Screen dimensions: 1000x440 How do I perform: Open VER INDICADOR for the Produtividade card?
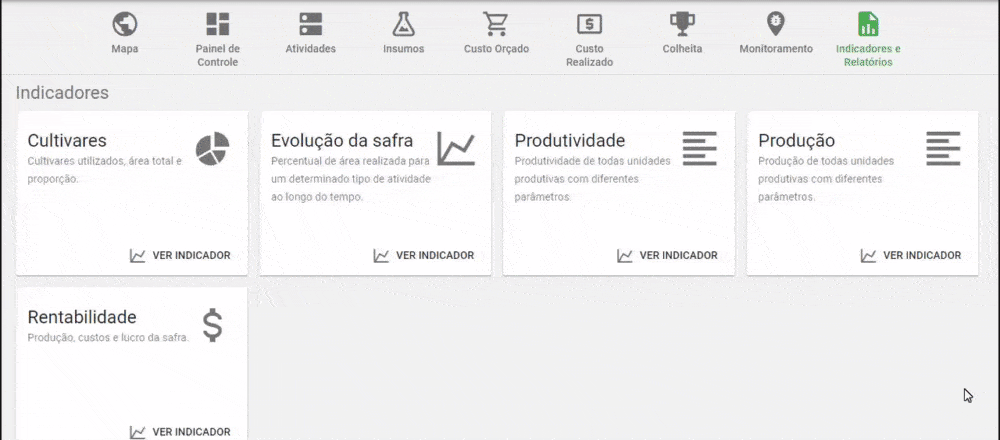click(x=667, y=255)
